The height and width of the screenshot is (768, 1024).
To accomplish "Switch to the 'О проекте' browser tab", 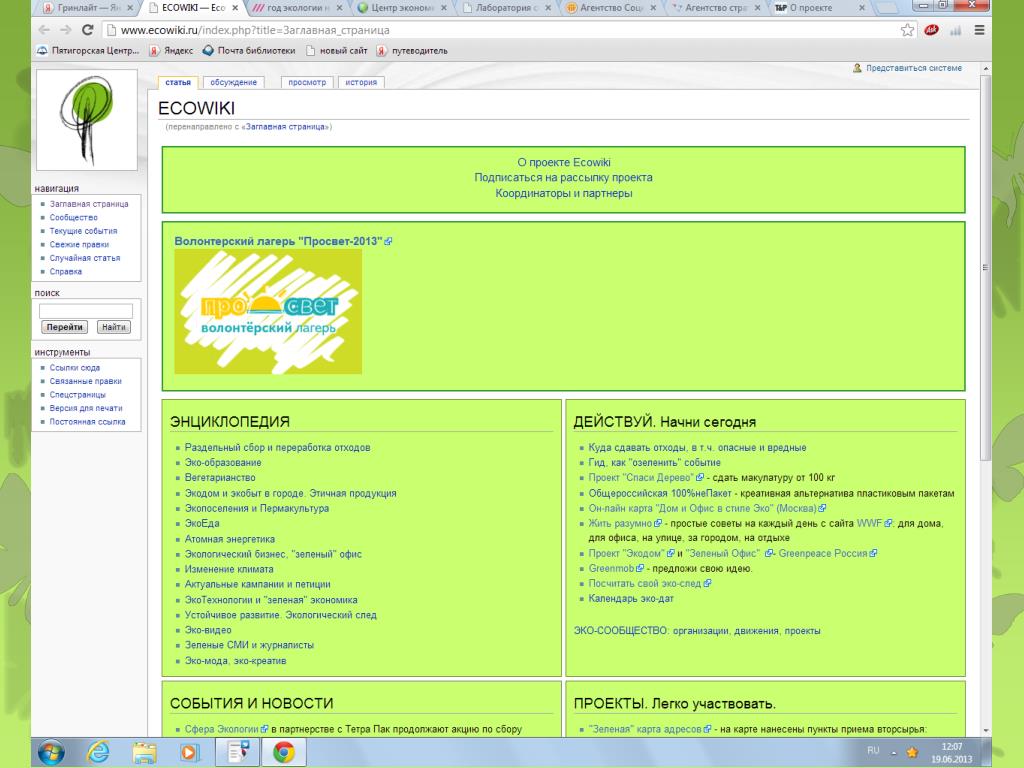I will point(820,8).
